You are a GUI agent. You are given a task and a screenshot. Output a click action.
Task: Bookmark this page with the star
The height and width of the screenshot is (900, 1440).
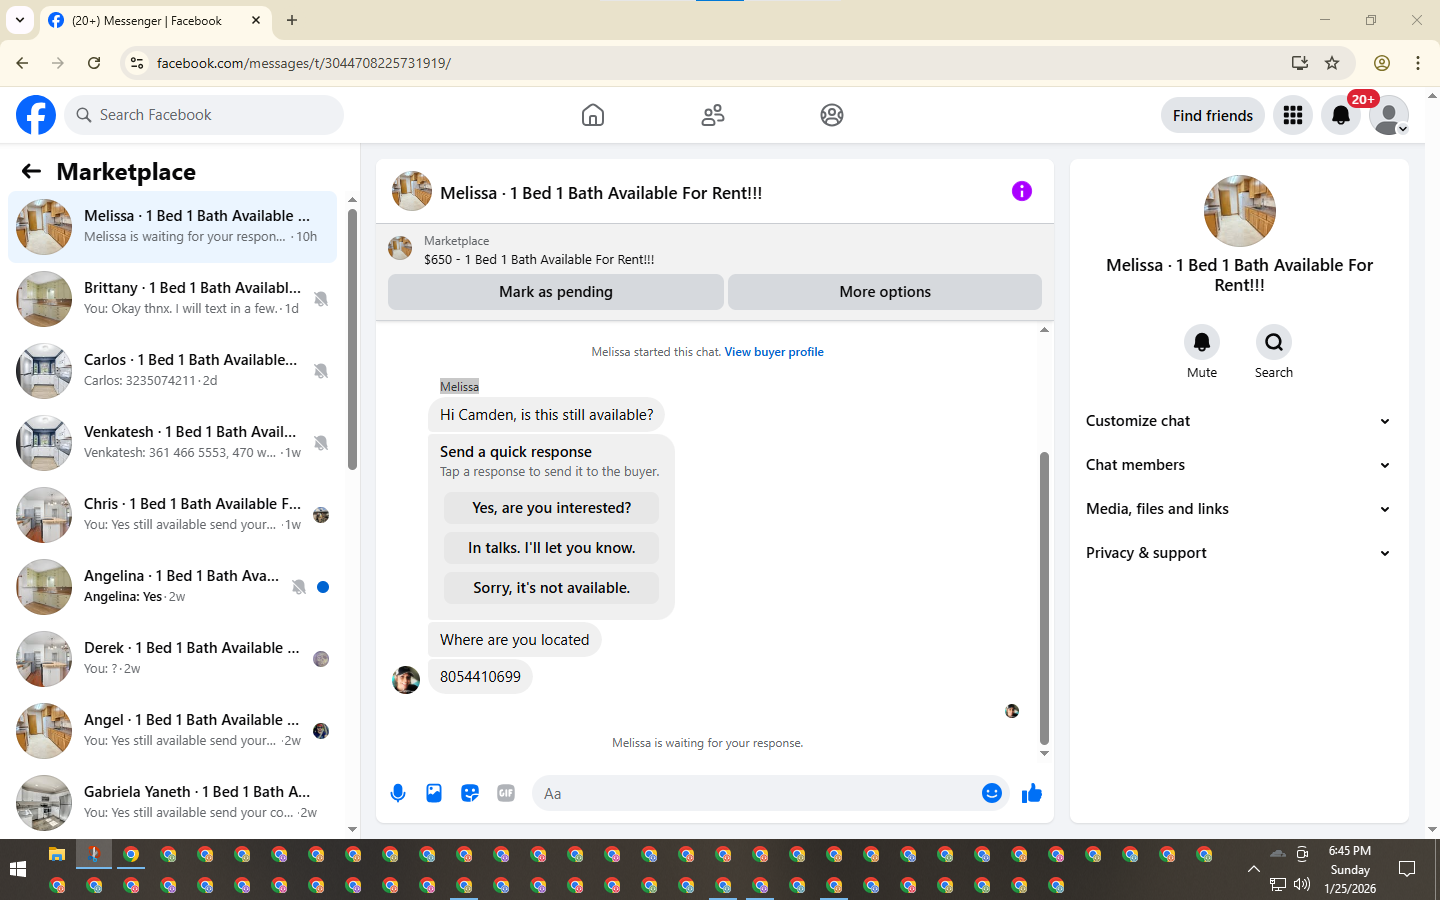[1332, 63]
